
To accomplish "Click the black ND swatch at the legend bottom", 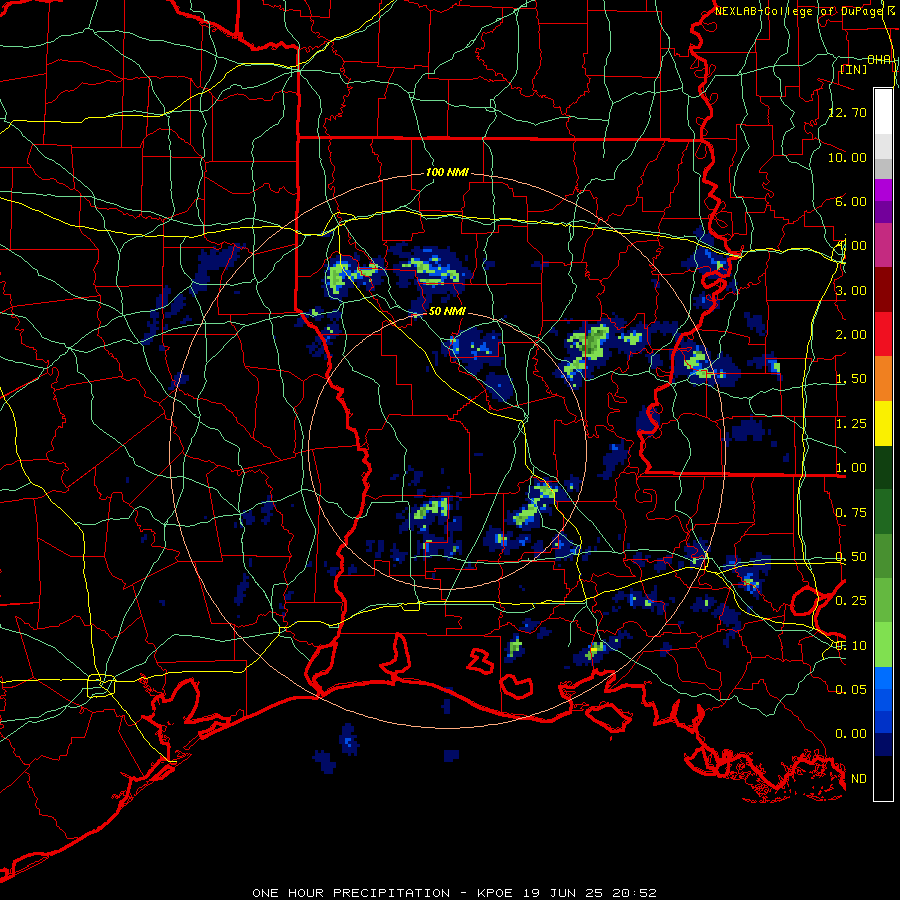I will 883,778.
